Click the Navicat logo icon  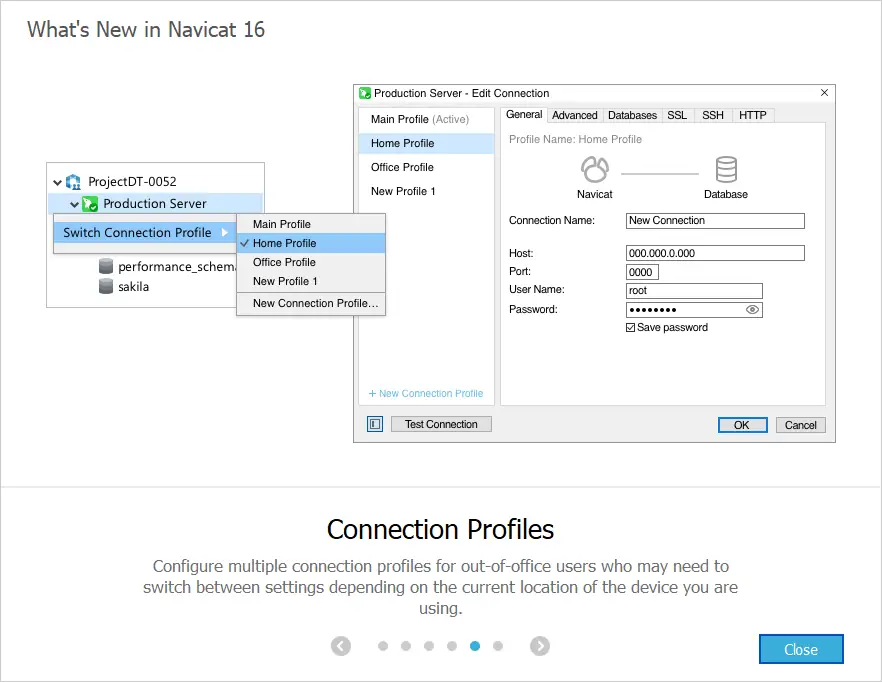[595, 169]
